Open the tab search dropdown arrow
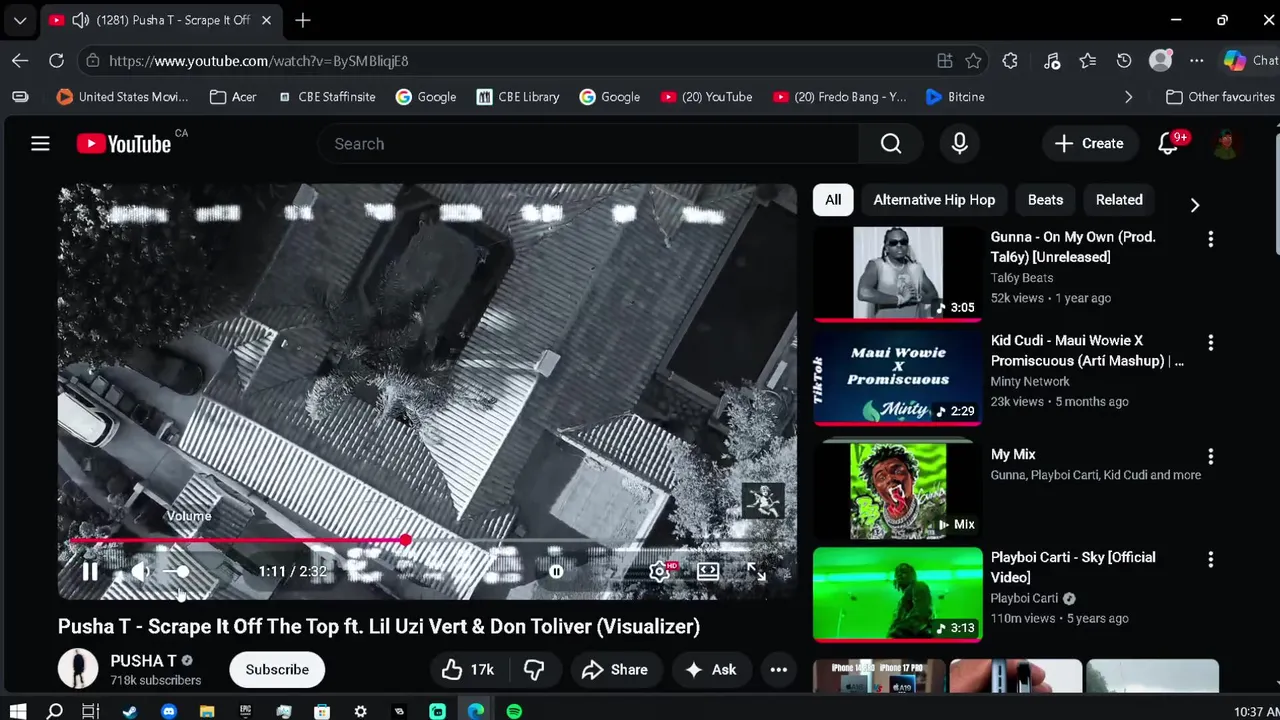Screen dimensions: 1280x720 20,20
